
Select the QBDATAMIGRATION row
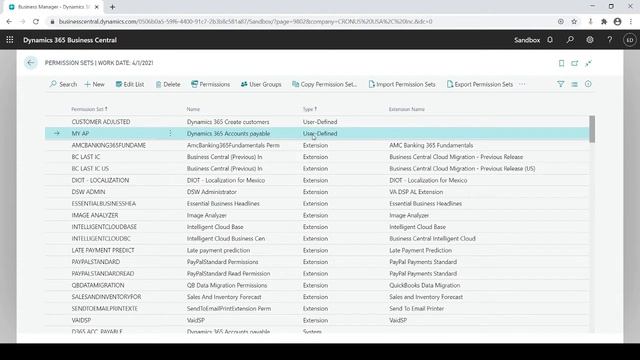point(317,285)
